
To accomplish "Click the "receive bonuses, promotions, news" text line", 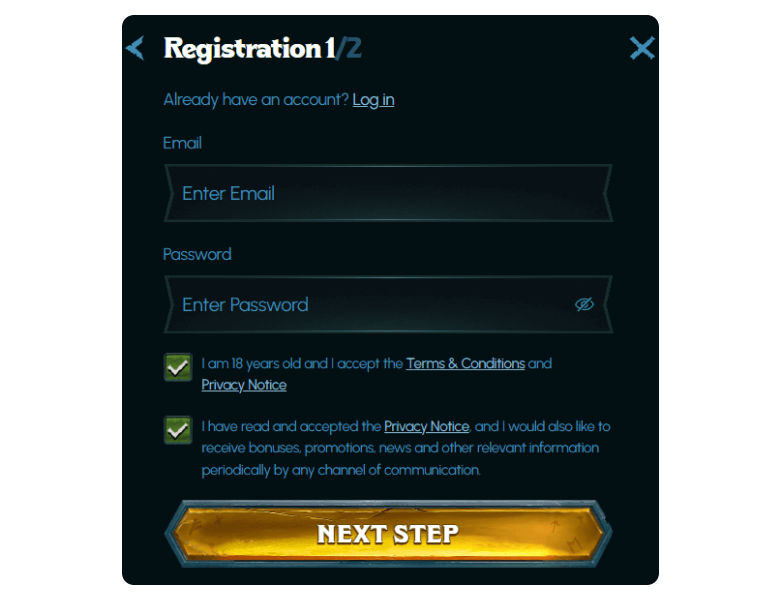I will point(400,448).
